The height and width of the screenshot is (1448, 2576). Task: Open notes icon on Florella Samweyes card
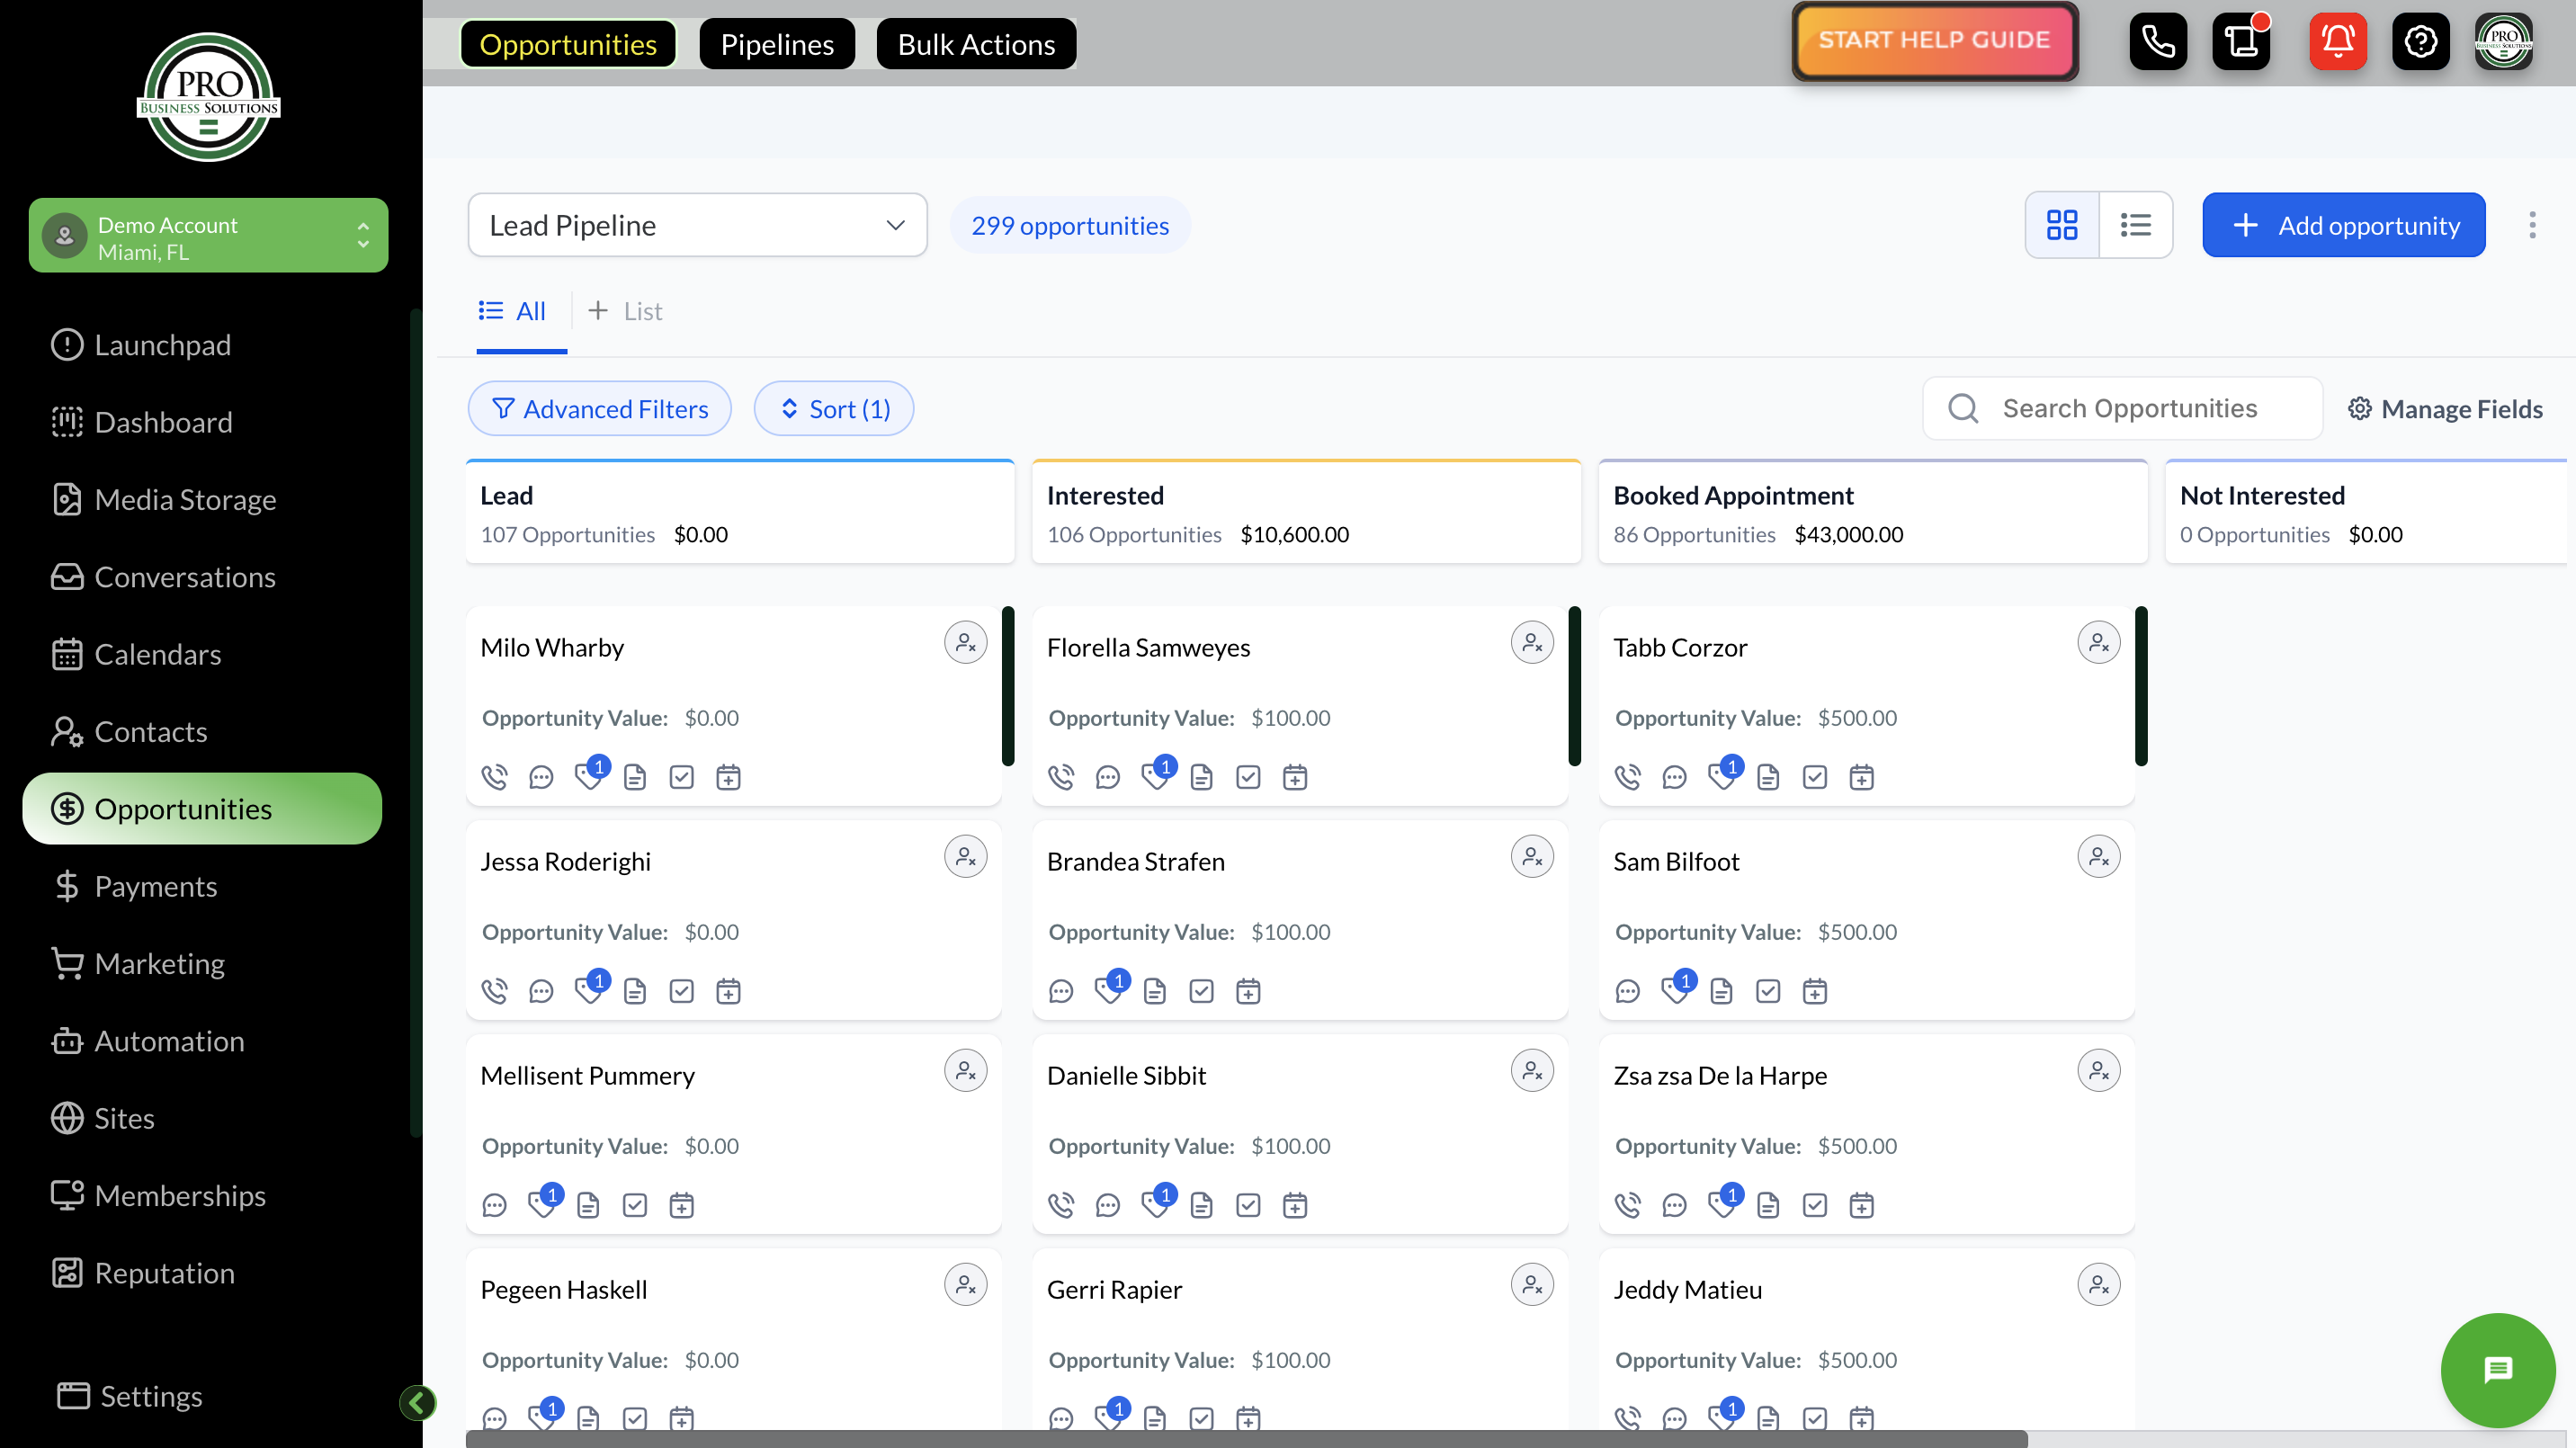[x=1201, y=777]
